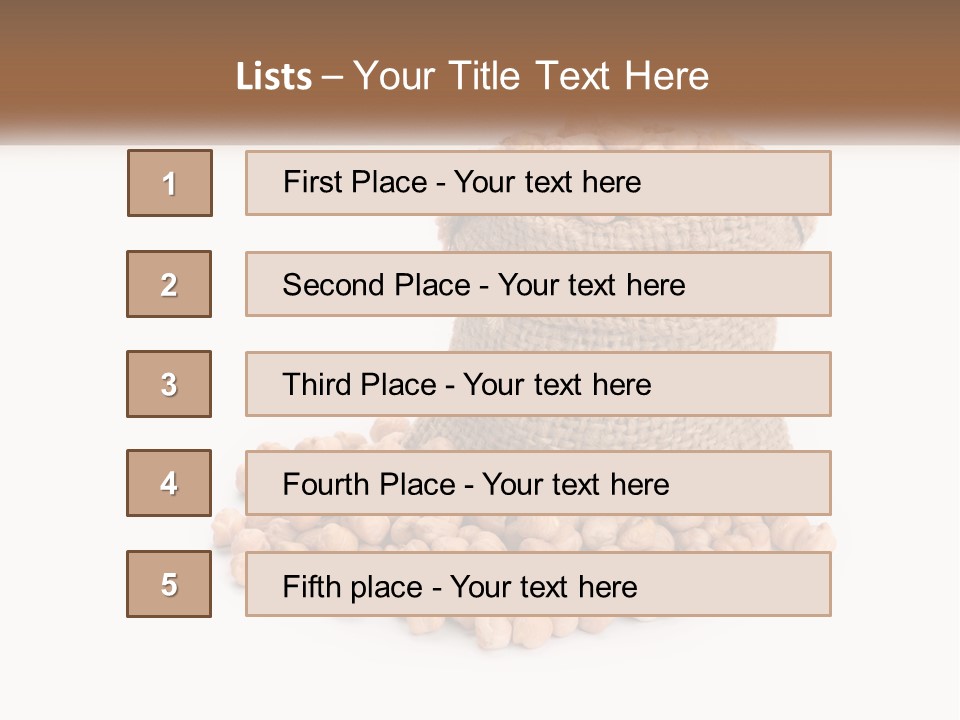The height and width of the screenshot is (720, 960).
Task: Click the bold word Lists in title
Action: click(x=274, y=77)
